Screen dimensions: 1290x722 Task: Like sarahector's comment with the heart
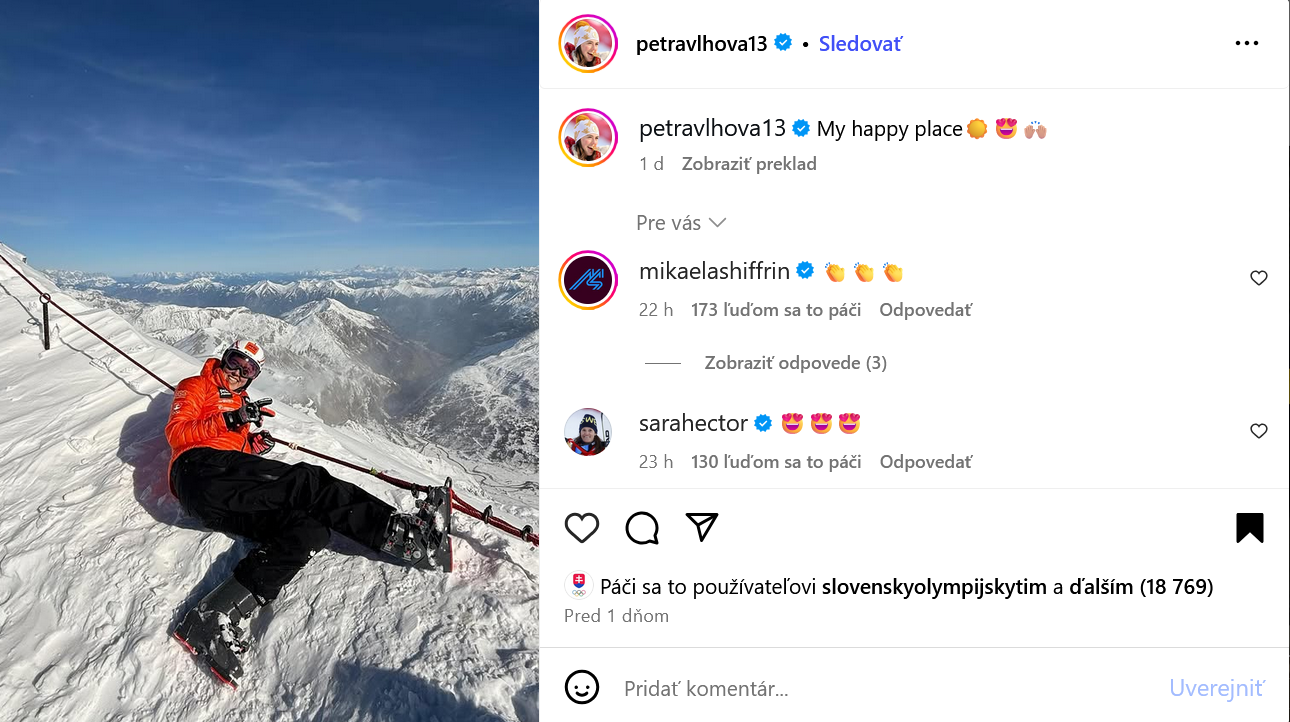click(x=1259, y=431)
